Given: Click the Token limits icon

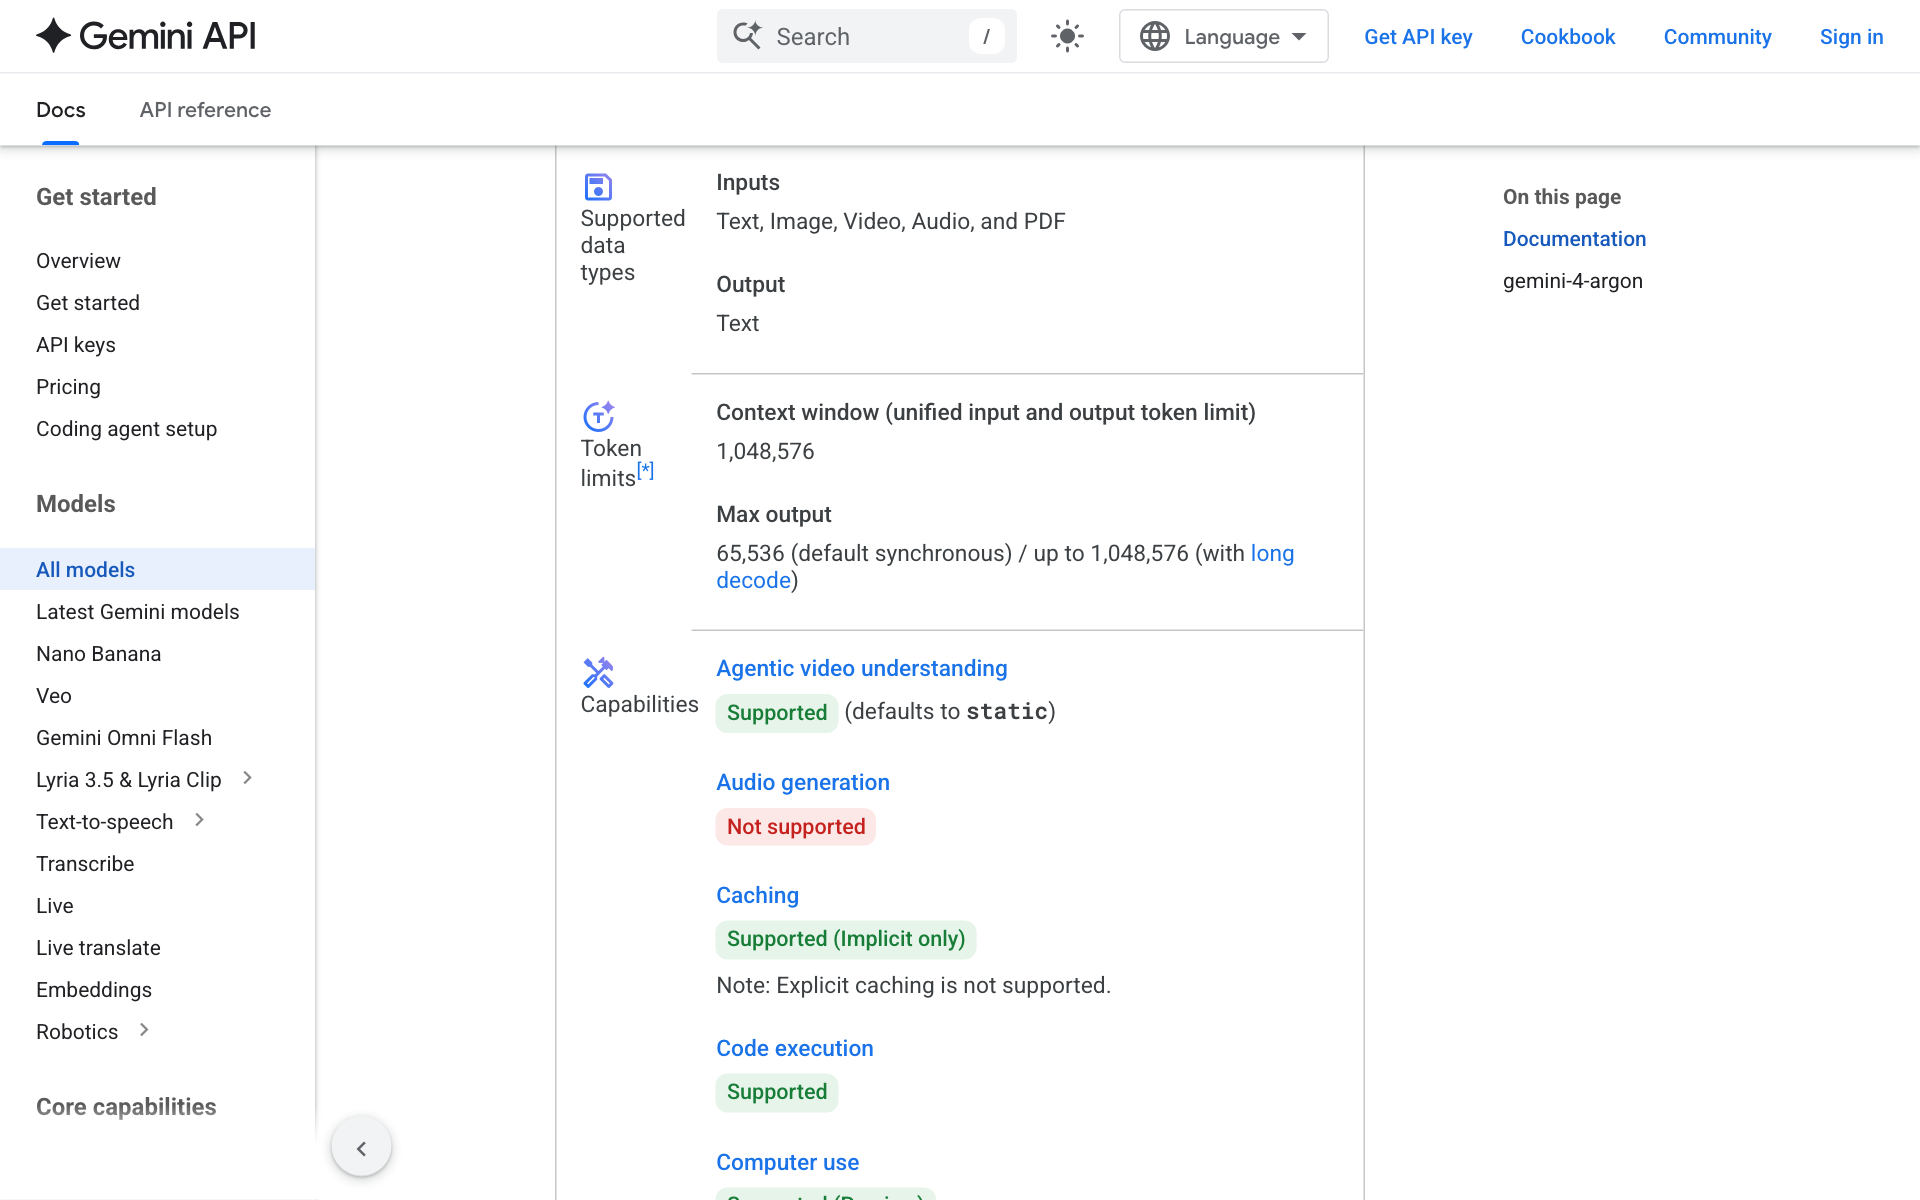Looking at the screenshot, I should [x=598, y=416].
